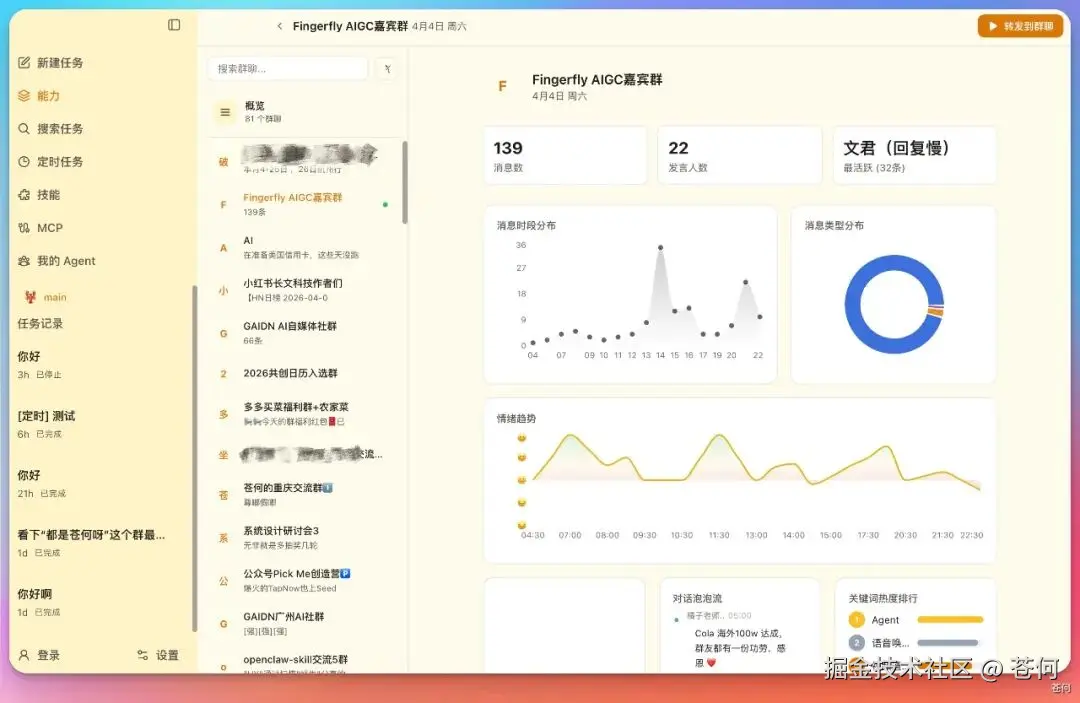Image resolution: width=1080 pixels, height=703 pixels.
Task: Click the 能力 layers icon in sidebar
Action: coord(24,96)
